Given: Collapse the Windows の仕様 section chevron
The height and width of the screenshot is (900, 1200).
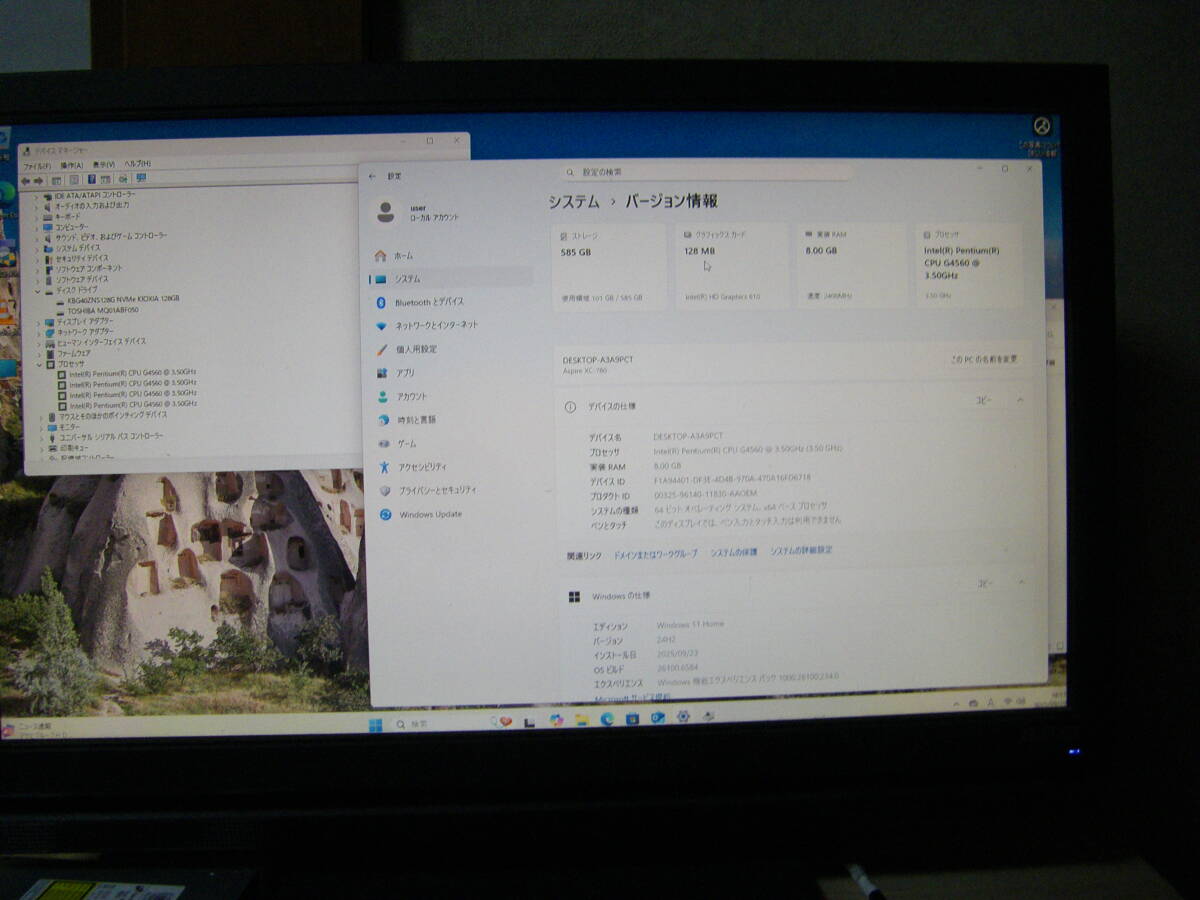Looking at the screenshot, I should point(1021,582).
